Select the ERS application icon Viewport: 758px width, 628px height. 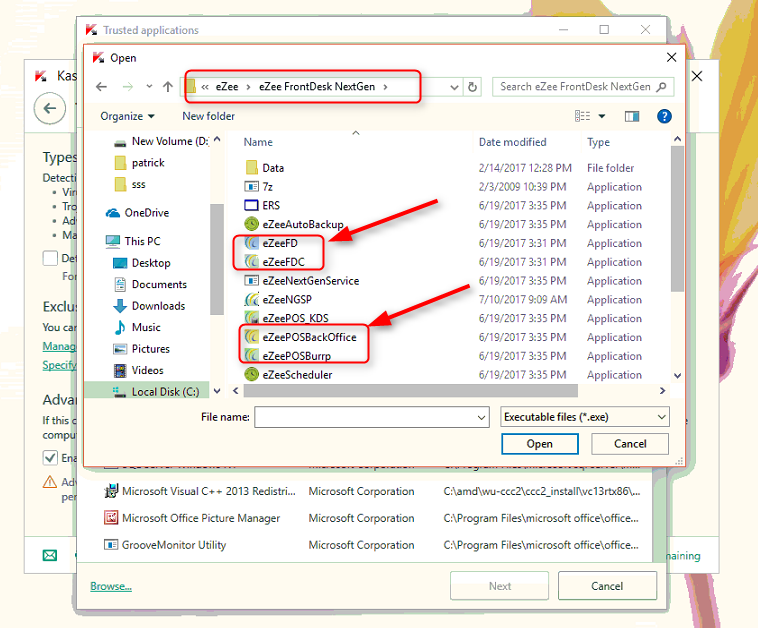[251, 205]
